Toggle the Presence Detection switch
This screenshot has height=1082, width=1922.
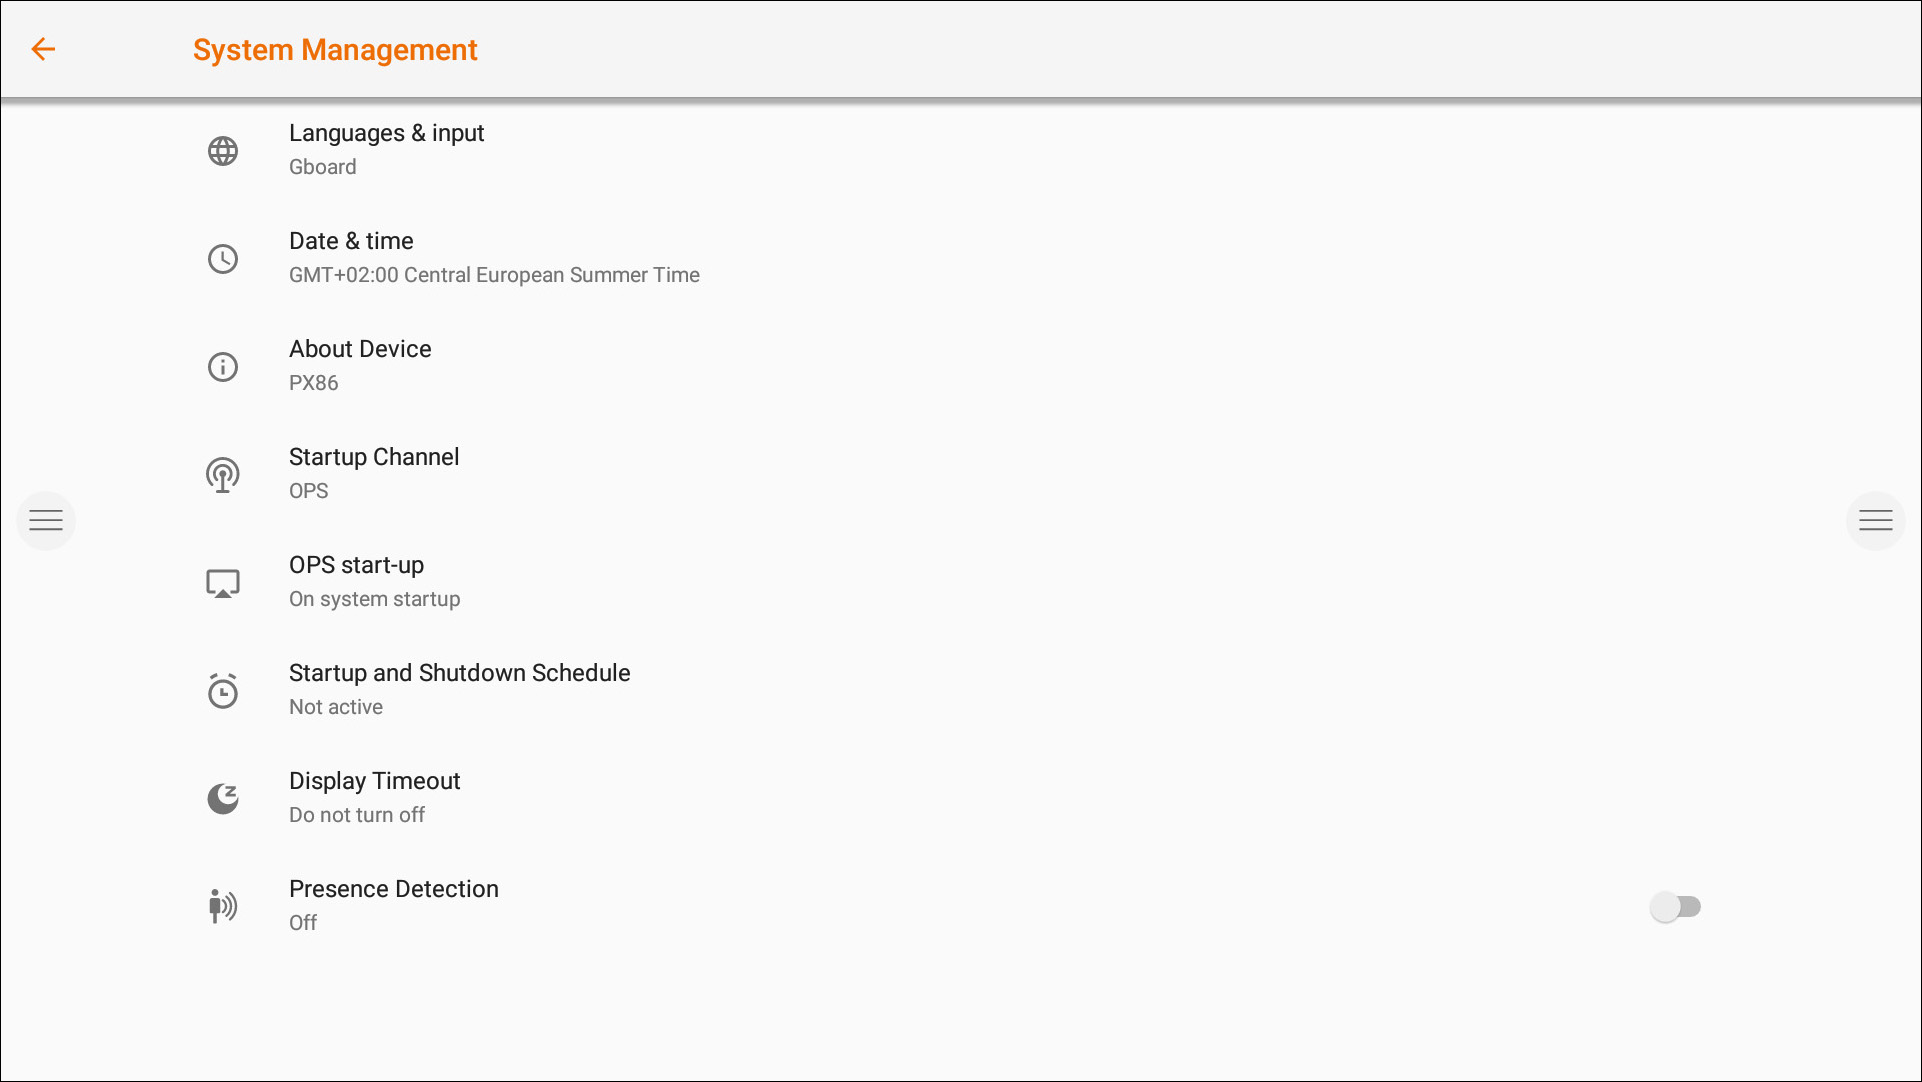pos(1675,907)
